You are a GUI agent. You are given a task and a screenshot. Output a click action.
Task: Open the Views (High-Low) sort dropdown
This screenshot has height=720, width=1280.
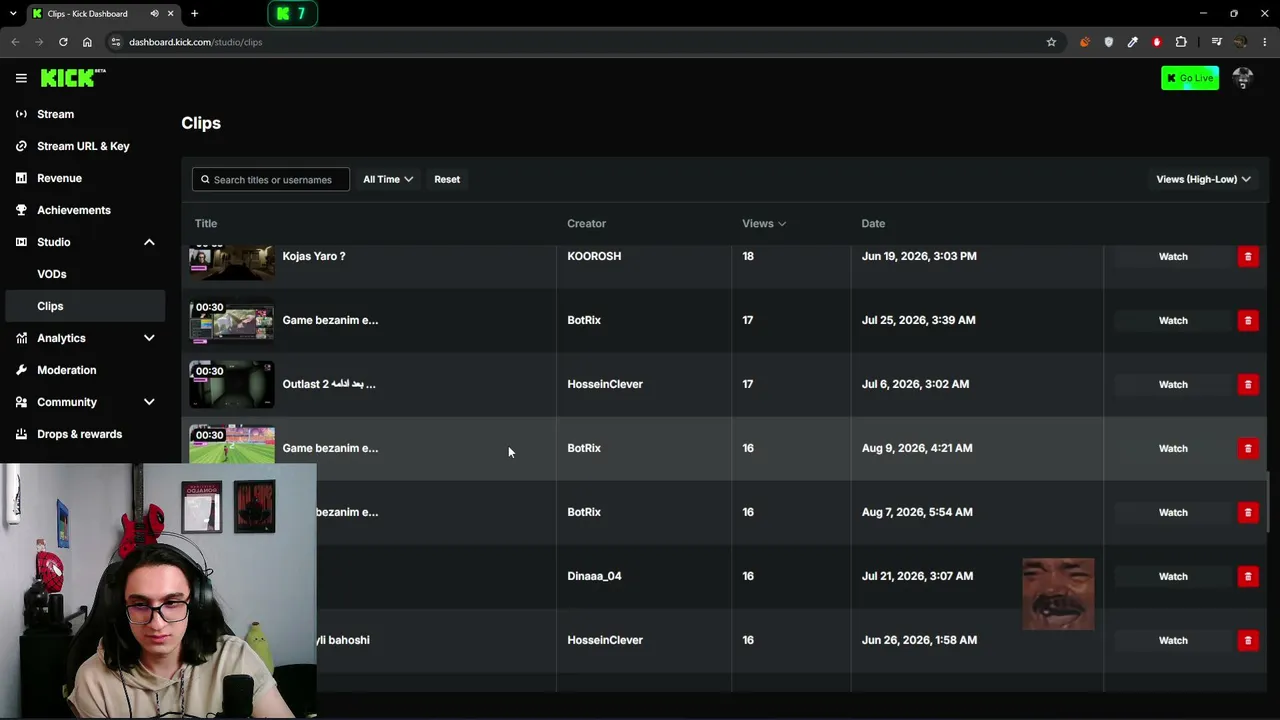click(1203, 180)
